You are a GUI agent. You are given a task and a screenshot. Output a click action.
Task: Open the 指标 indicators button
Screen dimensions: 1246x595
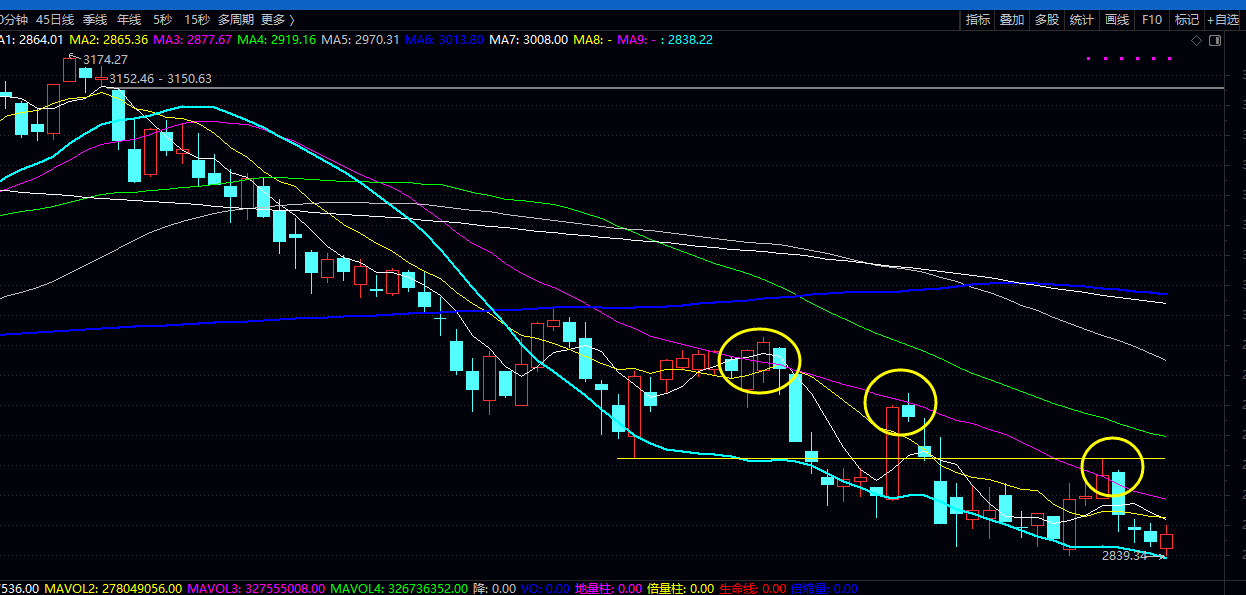coord(977,20)
